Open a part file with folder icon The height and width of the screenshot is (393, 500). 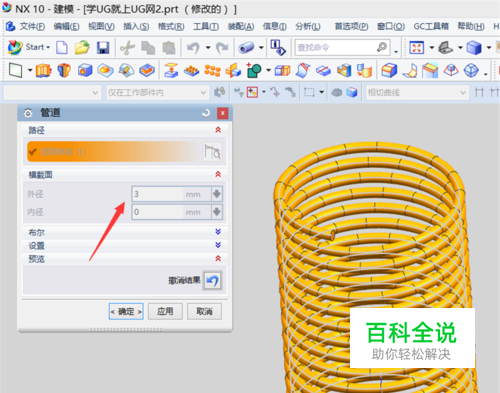click(82, 48)
